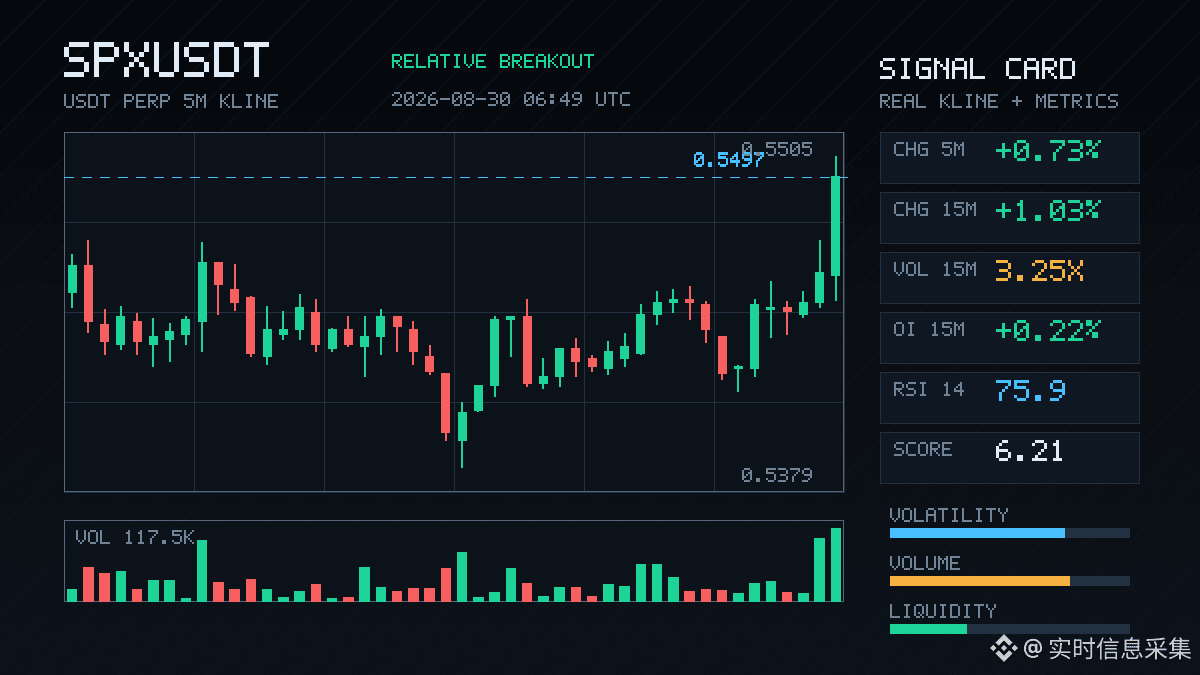
Task: Click the VOLUME orange progress bar
Action: pos(1010,581)
